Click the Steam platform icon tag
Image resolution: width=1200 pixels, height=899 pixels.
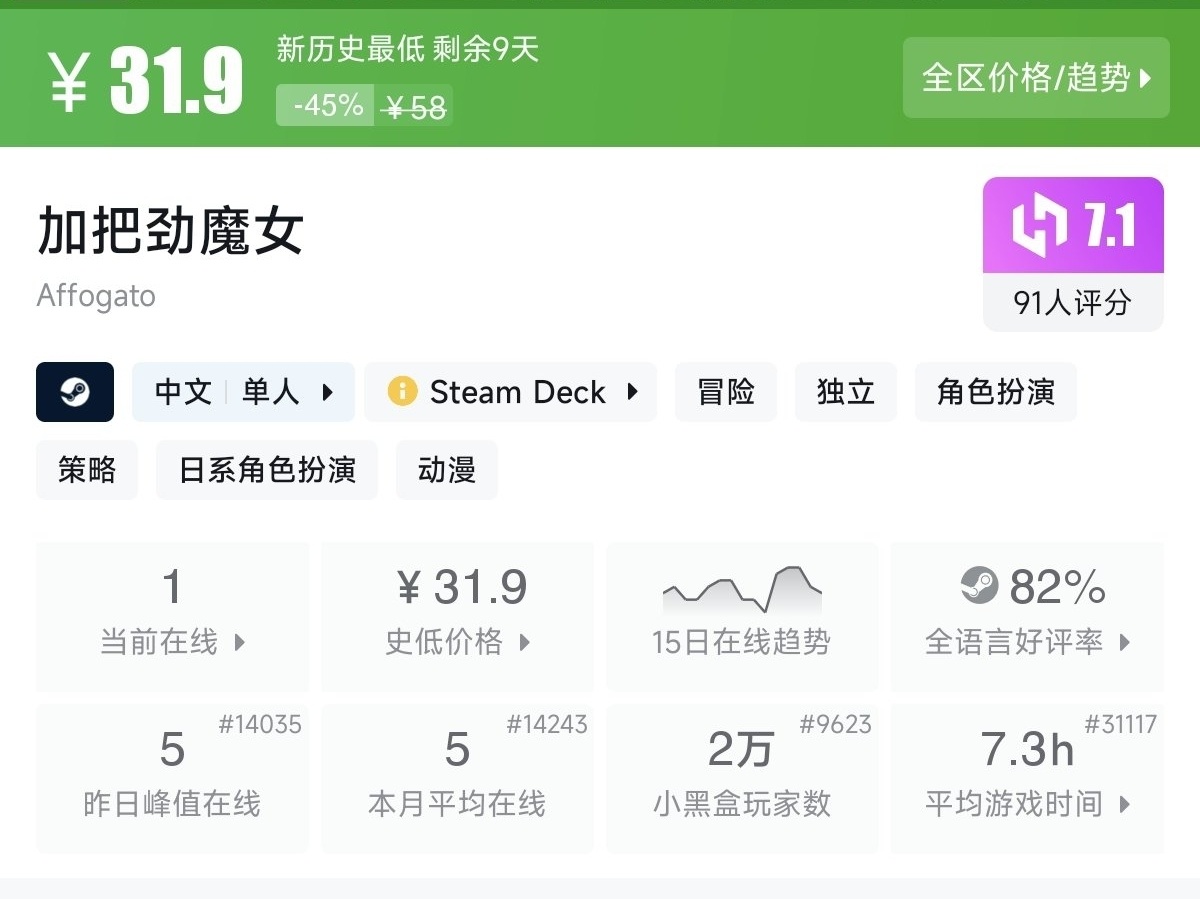pos(75,392)
